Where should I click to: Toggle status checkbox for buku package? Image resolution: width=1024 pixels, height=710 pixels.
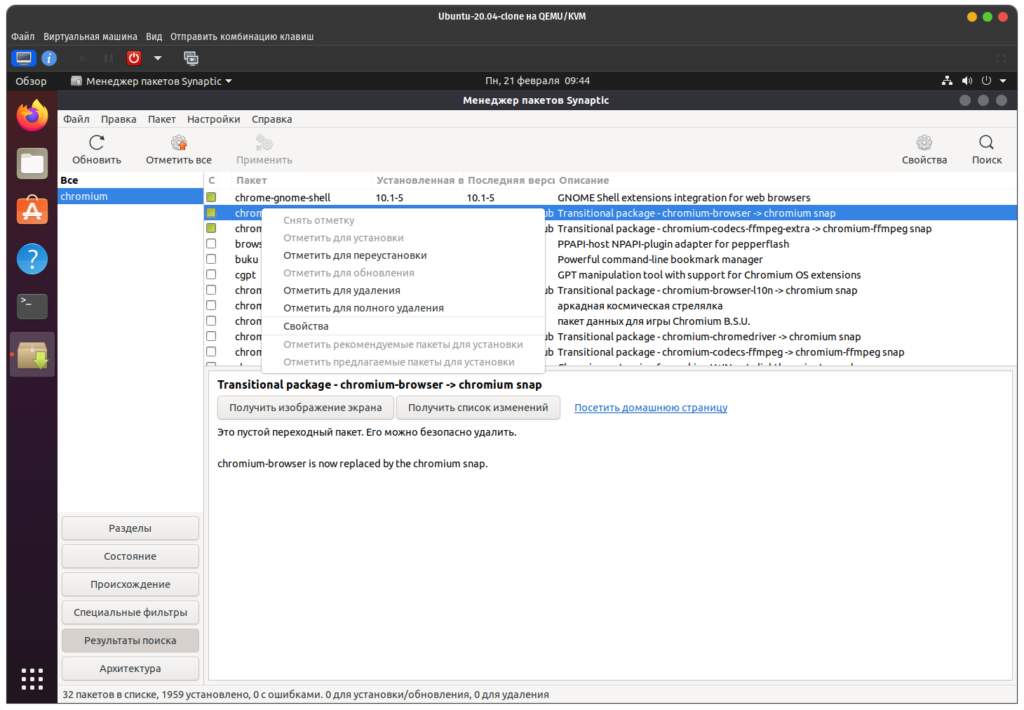tap(211, 260)
